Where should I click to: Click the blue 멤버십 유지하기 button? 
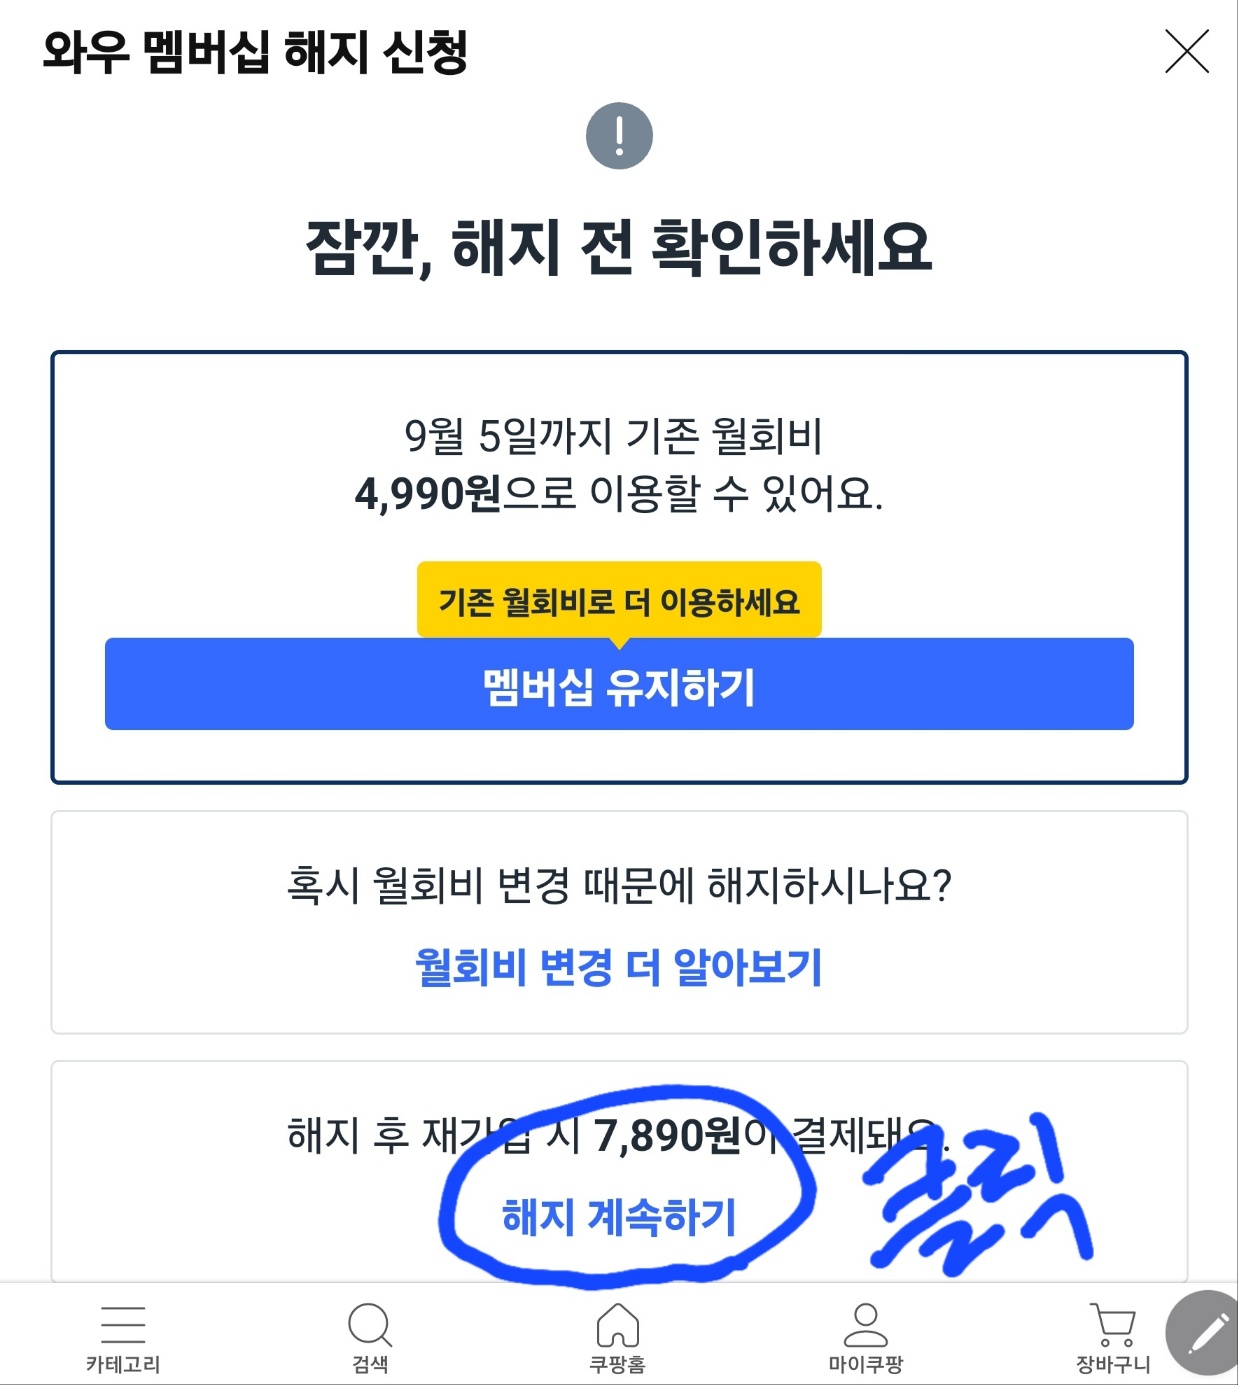pyautogui.click(x=619, y=683)
